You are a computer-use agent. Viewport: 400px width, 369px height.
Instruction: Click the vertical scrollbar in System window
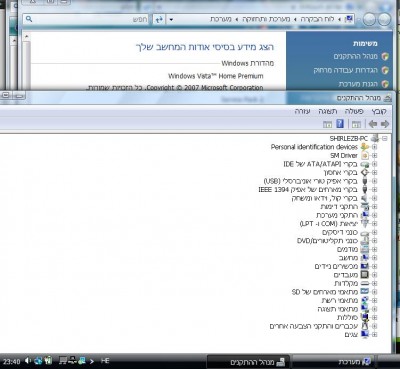click(27, 62)
